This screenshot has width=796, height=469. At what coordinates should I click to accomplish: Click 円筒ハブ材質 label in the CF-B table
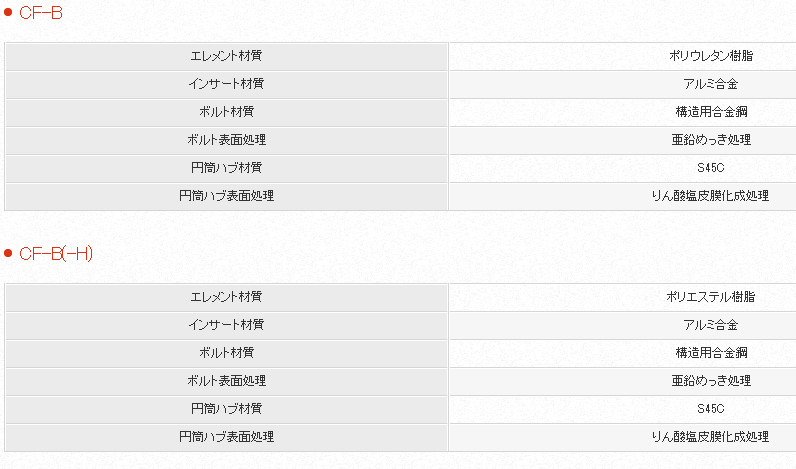[x=226, y=168]
